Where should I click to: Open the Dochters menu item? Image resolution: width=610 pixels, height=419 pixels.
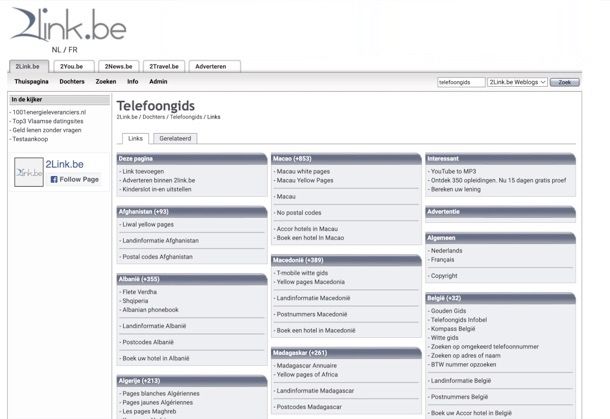[72, 82]
